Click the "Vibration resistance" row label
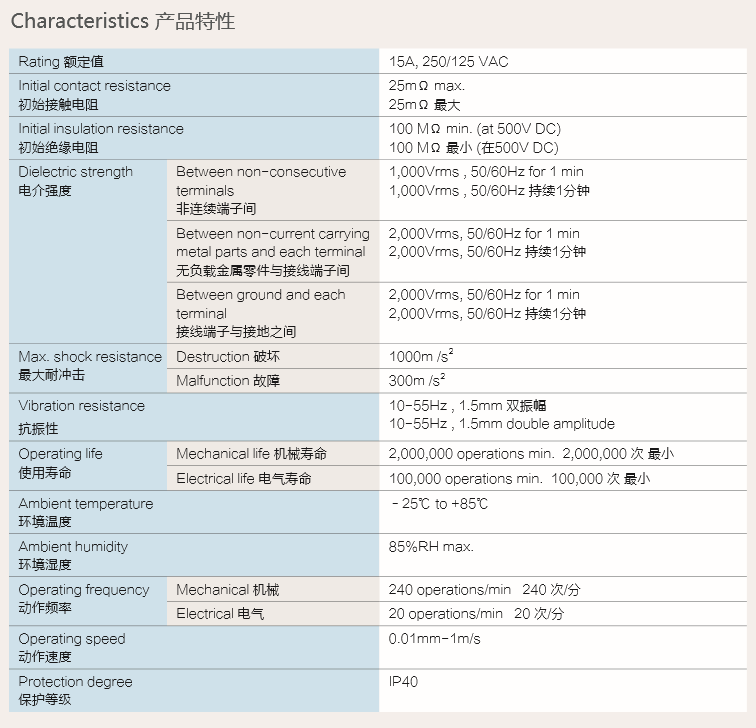The width and height of the screenshot is (756, 728). pyautogui.click(x=81, y=406)
